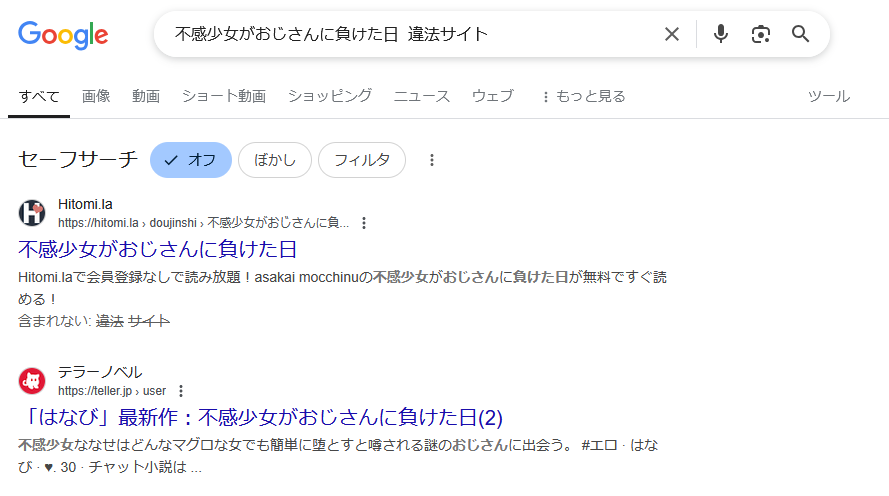889x496 pixels.
Task: Click the Hitomi.la site favicon
Action: (32, 213)
